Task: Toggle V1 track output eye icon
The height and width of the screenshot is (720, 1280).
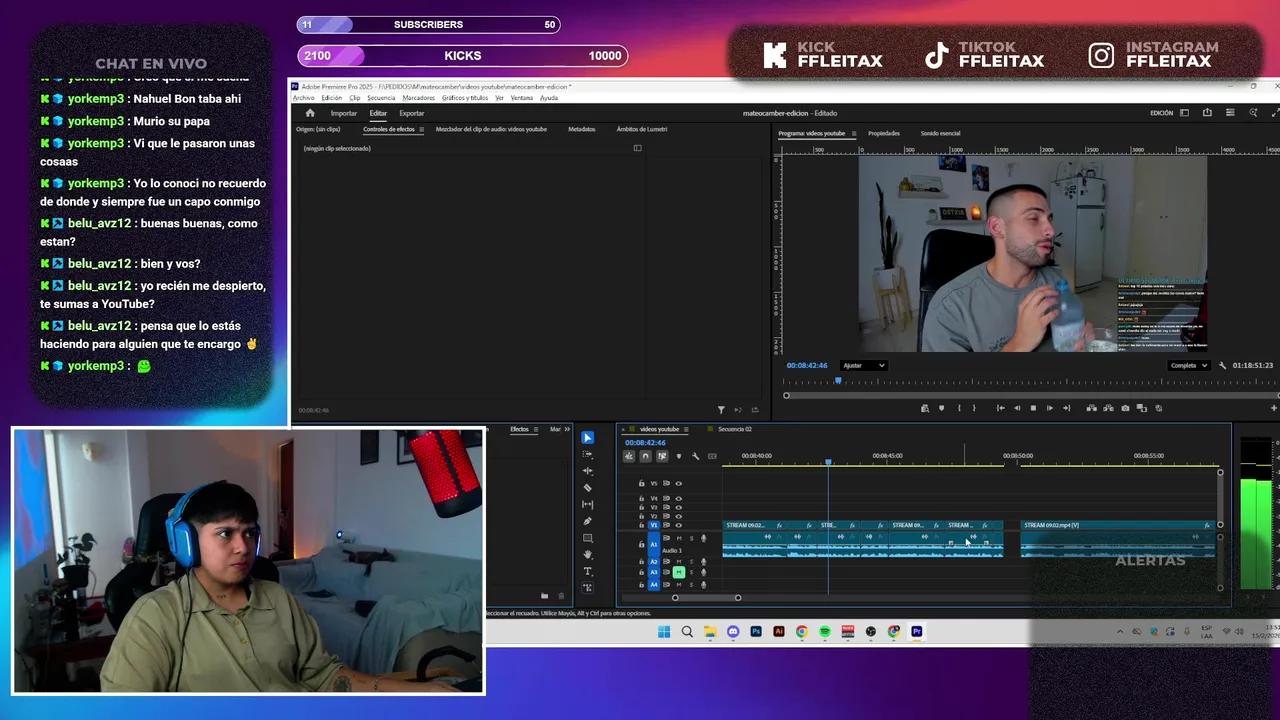Action: click(678, 525)
